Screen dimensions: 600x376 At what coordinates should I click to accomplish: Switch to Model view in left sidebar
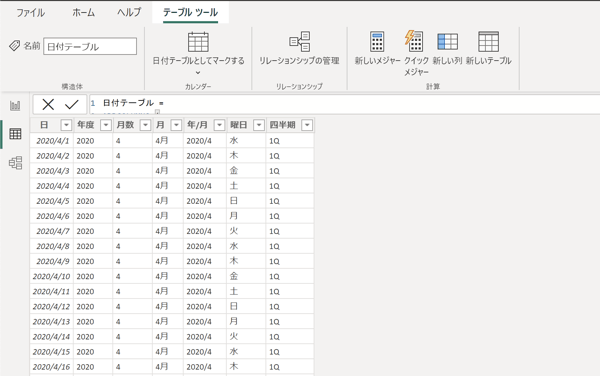point(15,163)
